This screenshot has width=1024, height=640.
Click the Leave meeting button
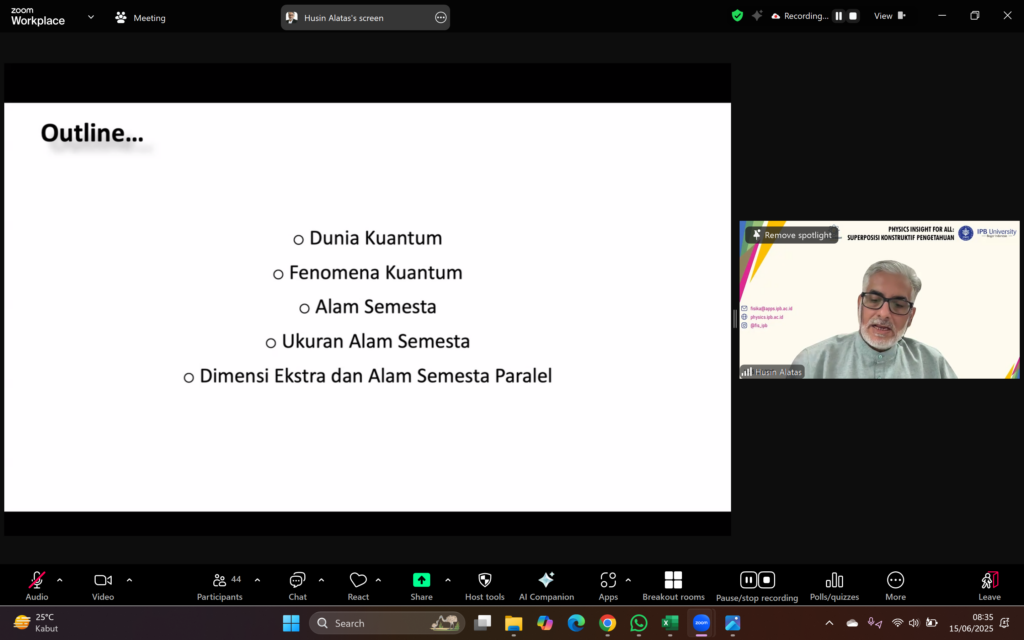click(x=989, y=585)
